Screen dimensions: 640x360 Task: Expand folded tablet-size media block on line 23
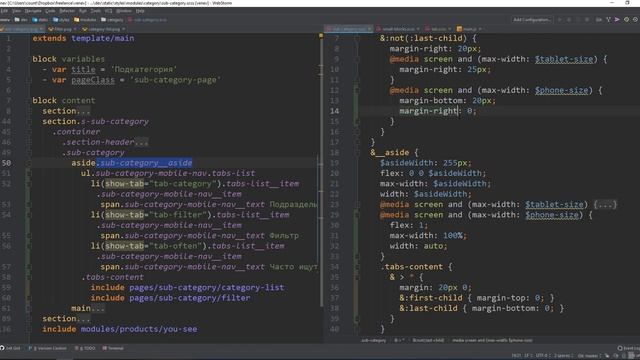604,204
